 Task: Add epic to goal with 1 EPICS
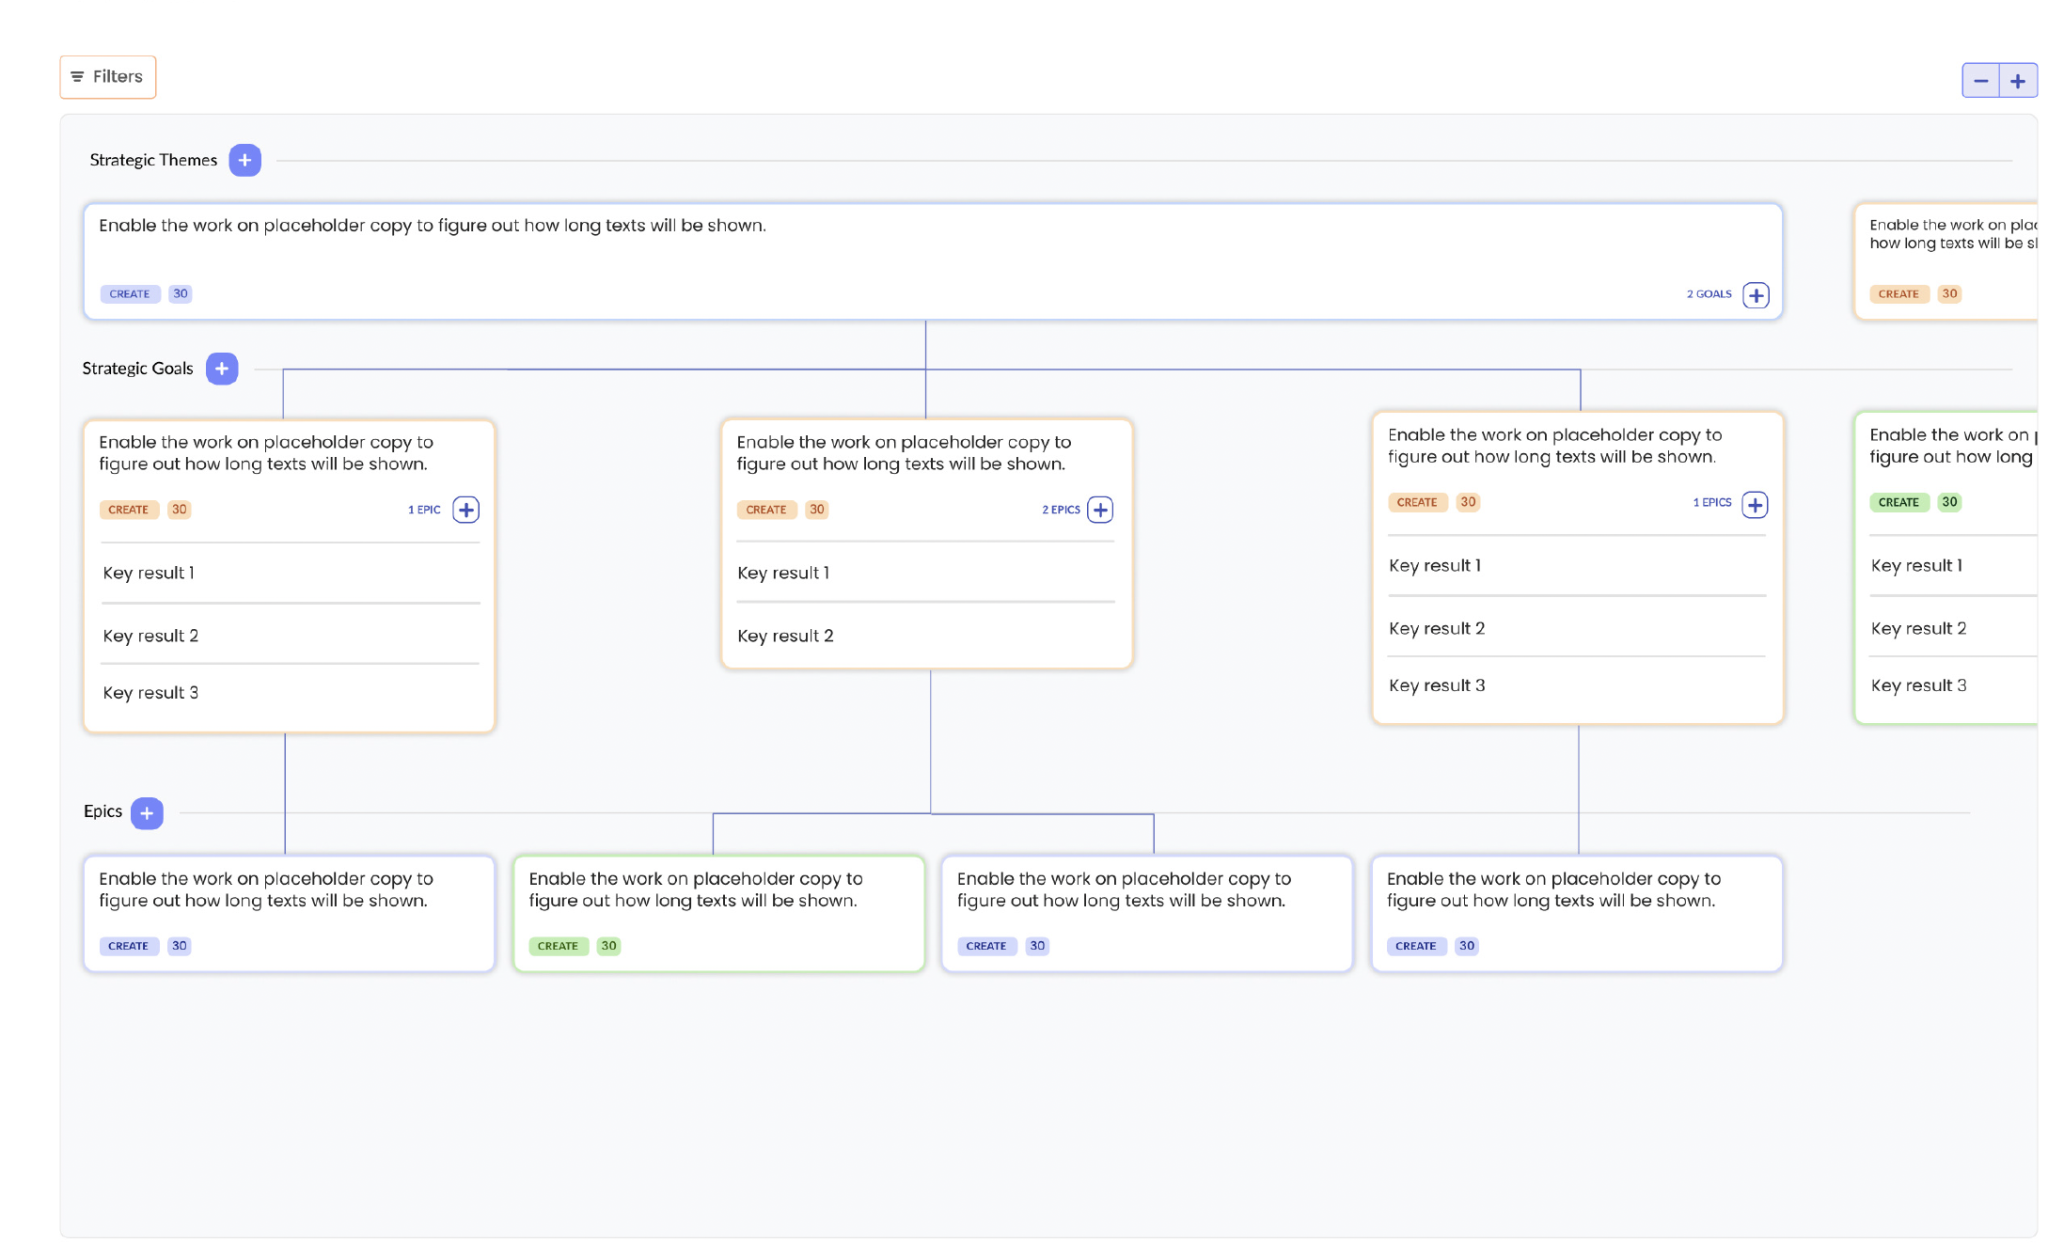click(1754, 504)
